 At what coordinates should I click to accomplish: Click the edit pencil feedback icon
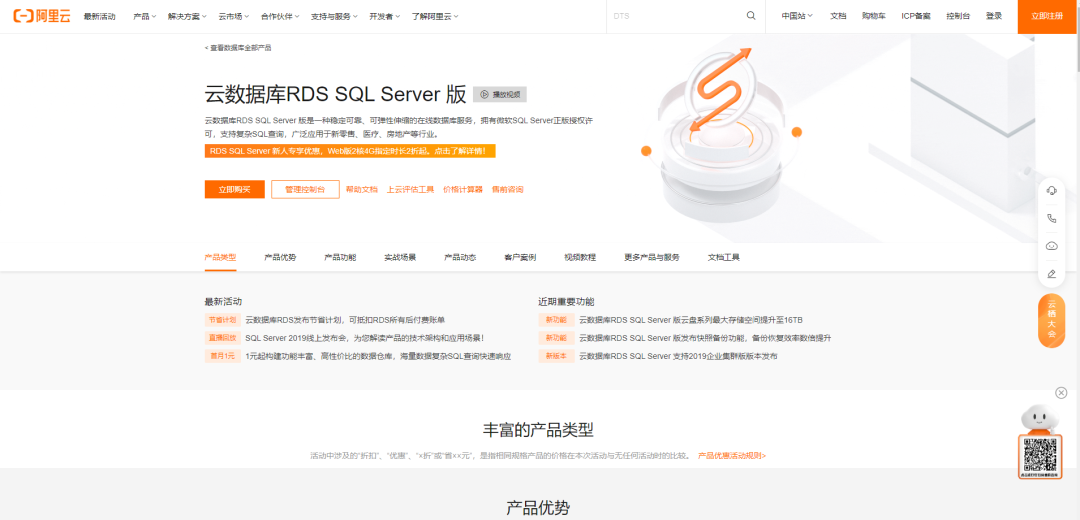pos(1051,273)
